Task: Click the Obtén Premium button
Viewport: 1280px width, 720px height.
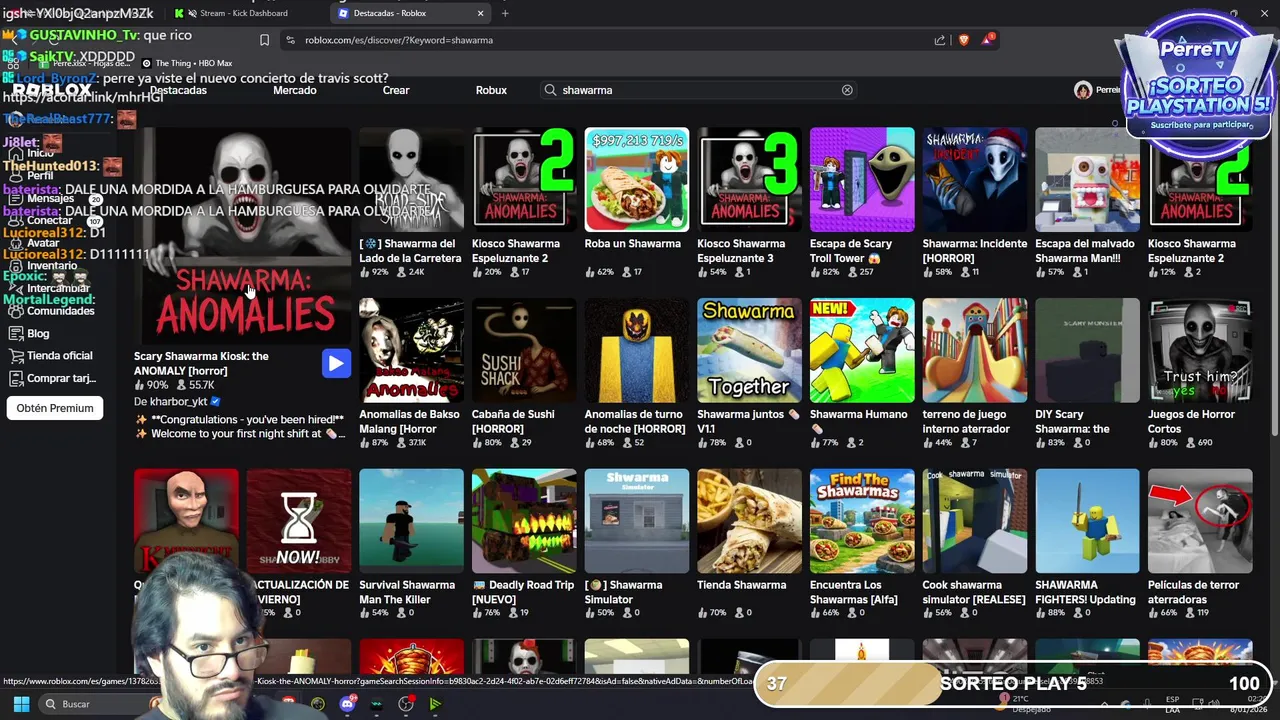Action: tap(55, 408)
